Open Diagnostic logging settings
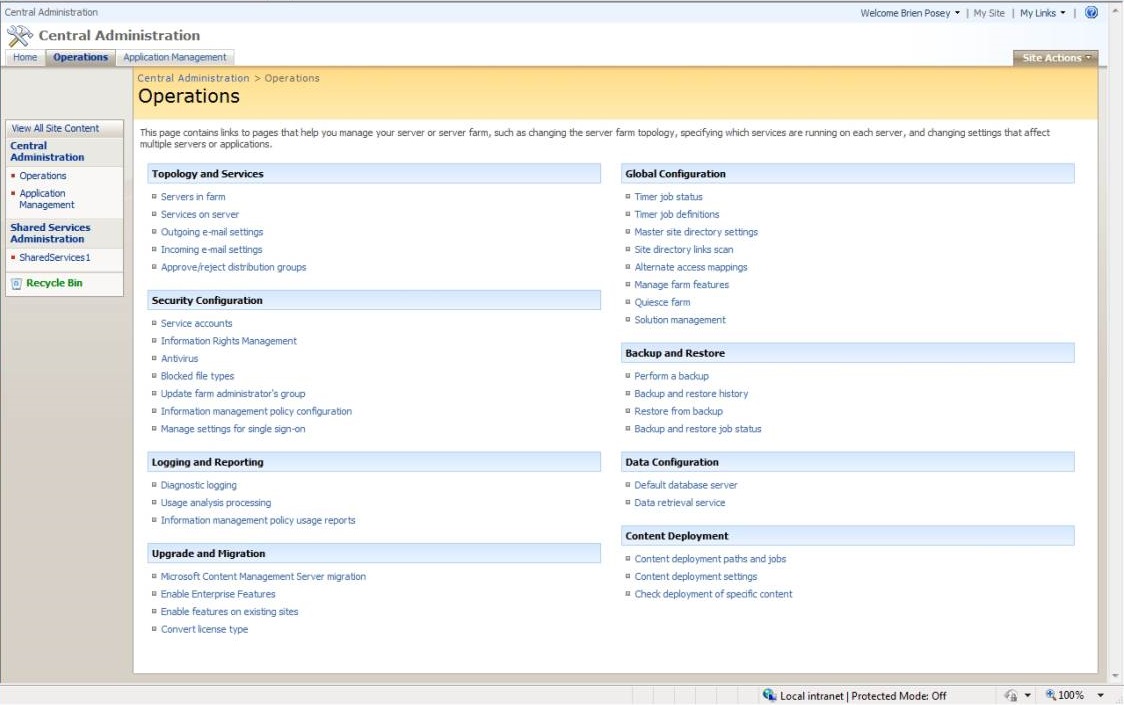This screenshot has width=1124, height=705. (x=196, y=484)
